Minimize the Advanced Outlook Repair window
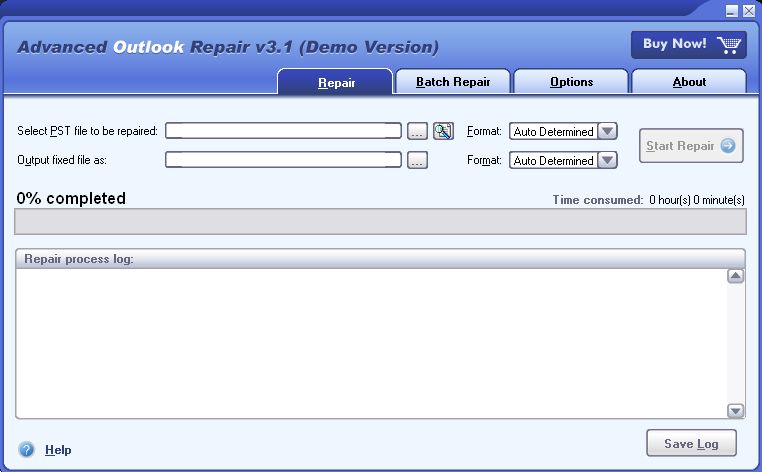This screenshot has height=472, width=762. [732, 11]
